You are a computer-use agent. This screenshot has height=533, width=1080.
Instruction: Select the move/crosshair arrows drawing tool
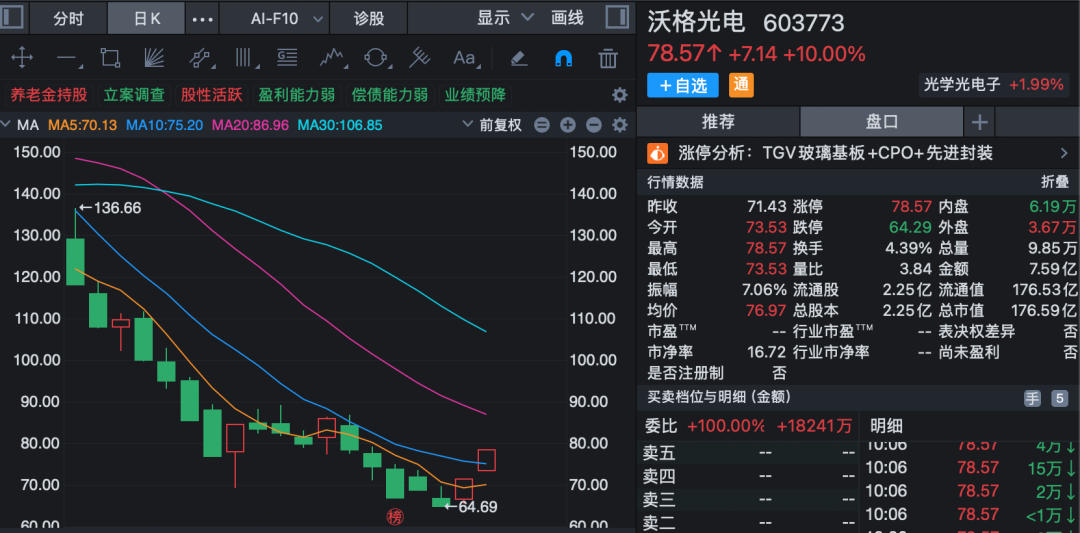pyautogui.click(x=22, y=58)
